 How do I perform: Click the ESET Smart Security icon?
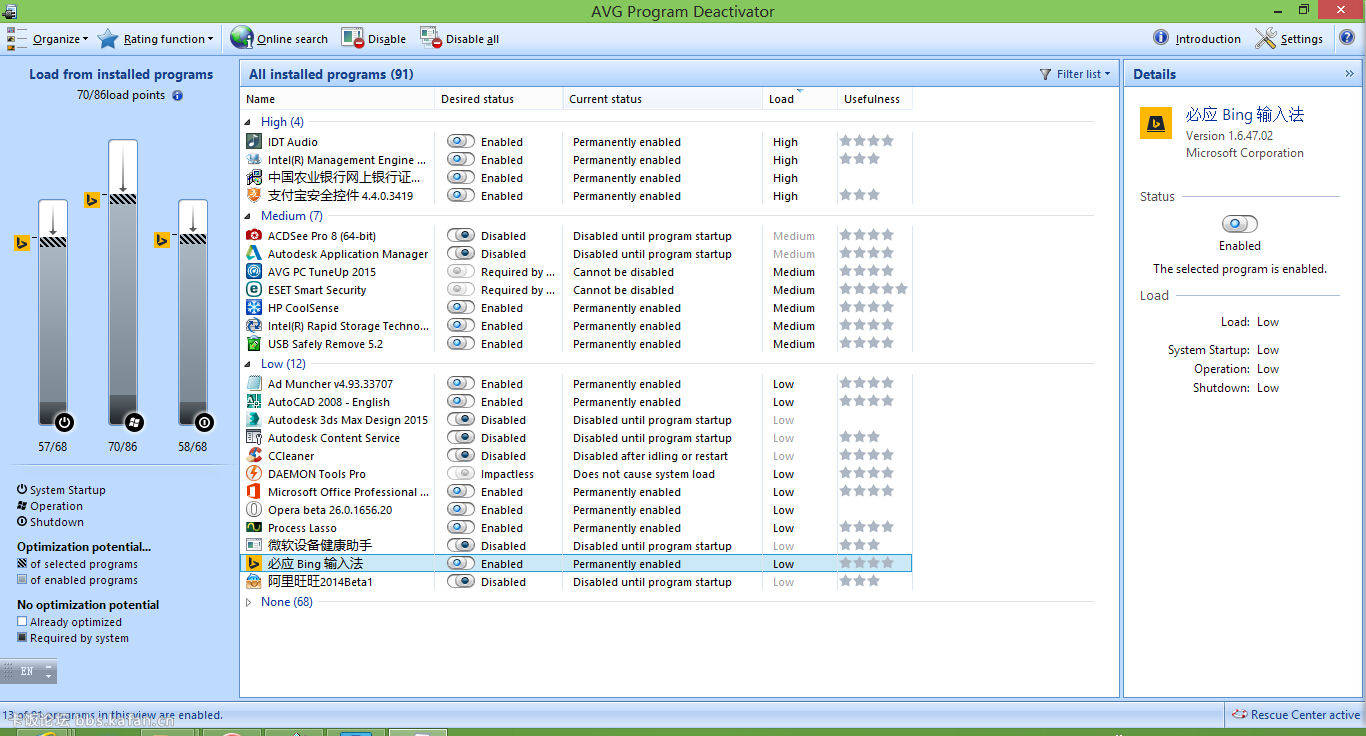coord(254,290)
